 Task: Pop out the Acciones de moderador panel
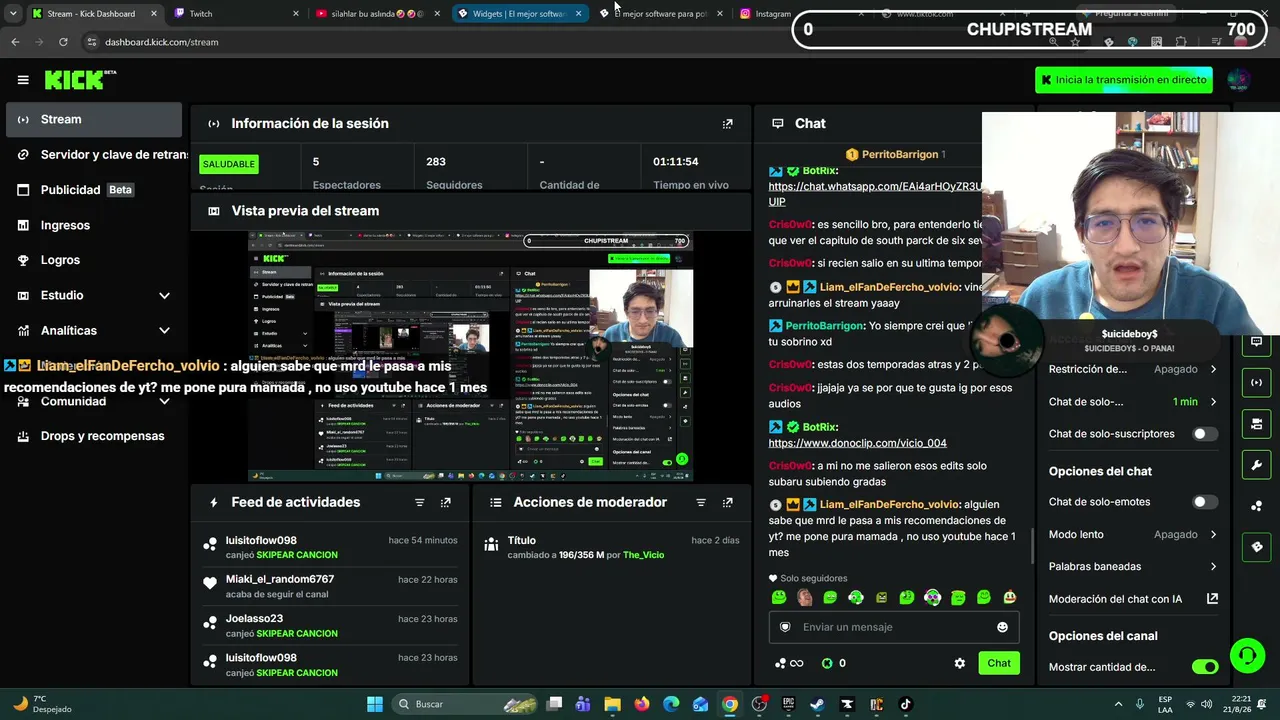coord(727,502)
